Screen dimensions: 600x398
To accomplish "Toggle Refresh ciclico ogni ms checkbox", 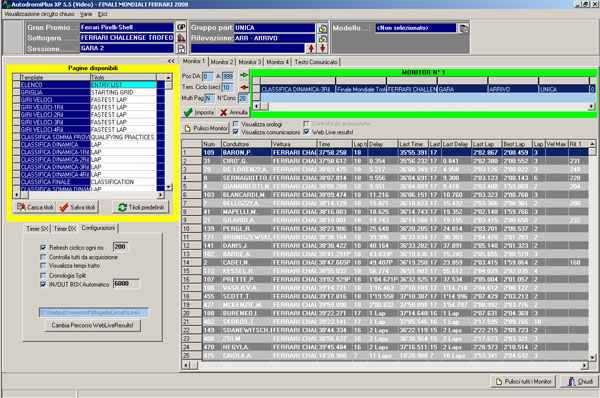I will (43, 248).
